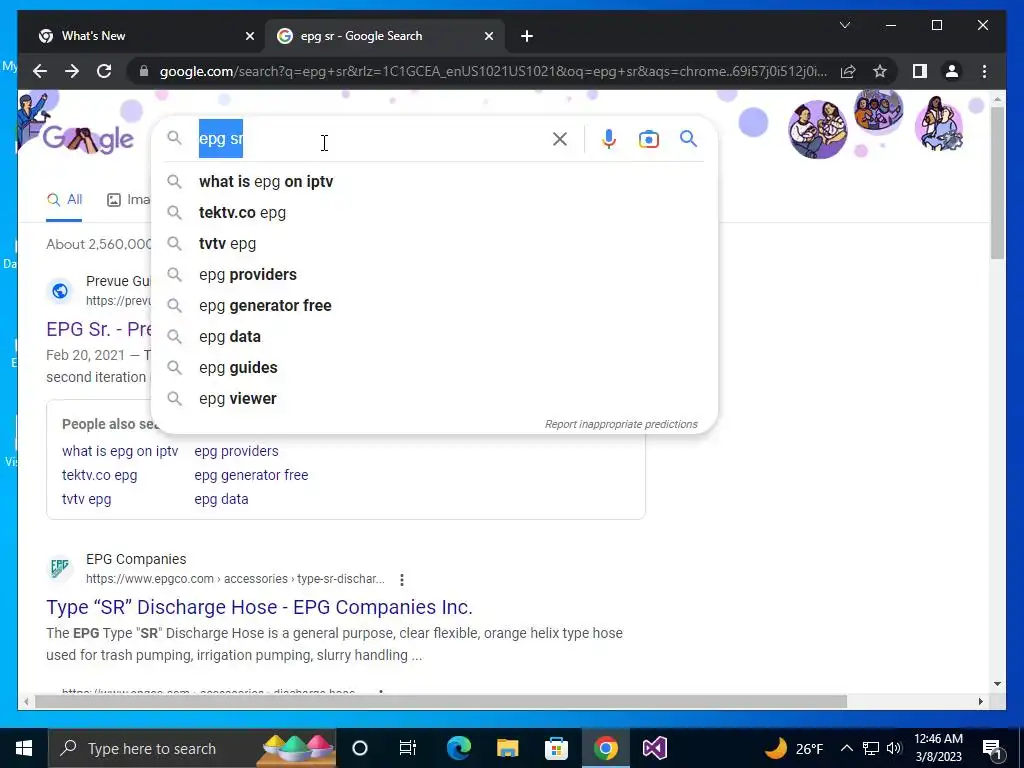Show hidden system tray icons
The height and width of the screenshot is (768, 1024).
coord(846,748)
